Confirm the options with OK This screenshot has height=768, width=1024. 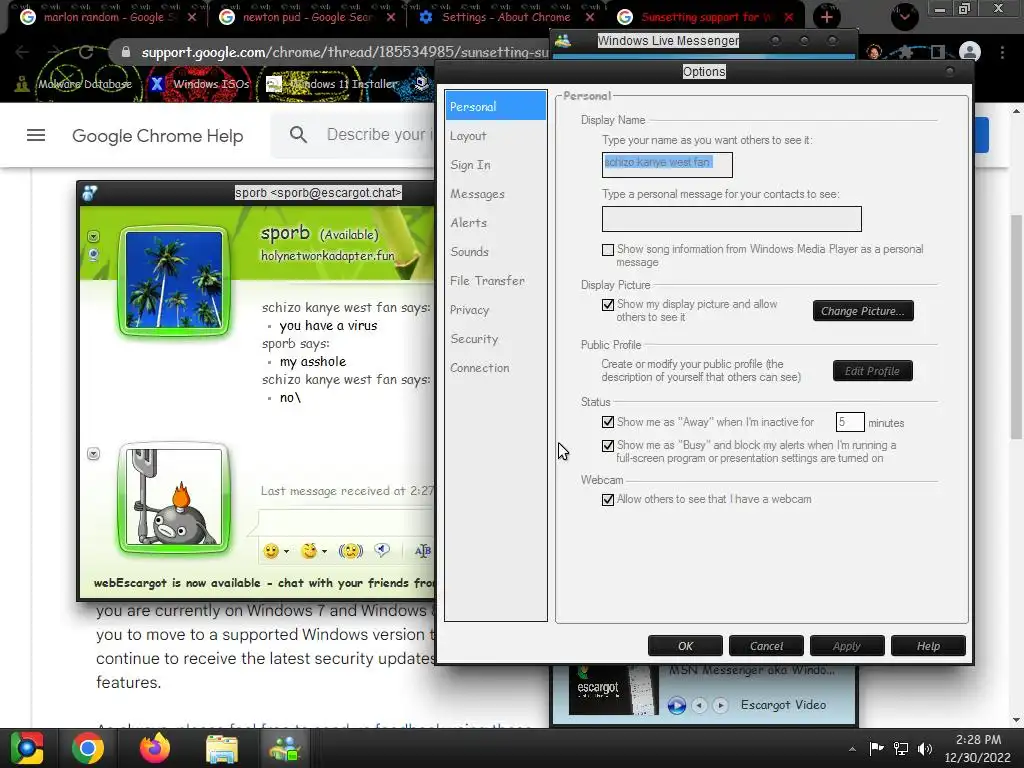[x=685, y=646]
